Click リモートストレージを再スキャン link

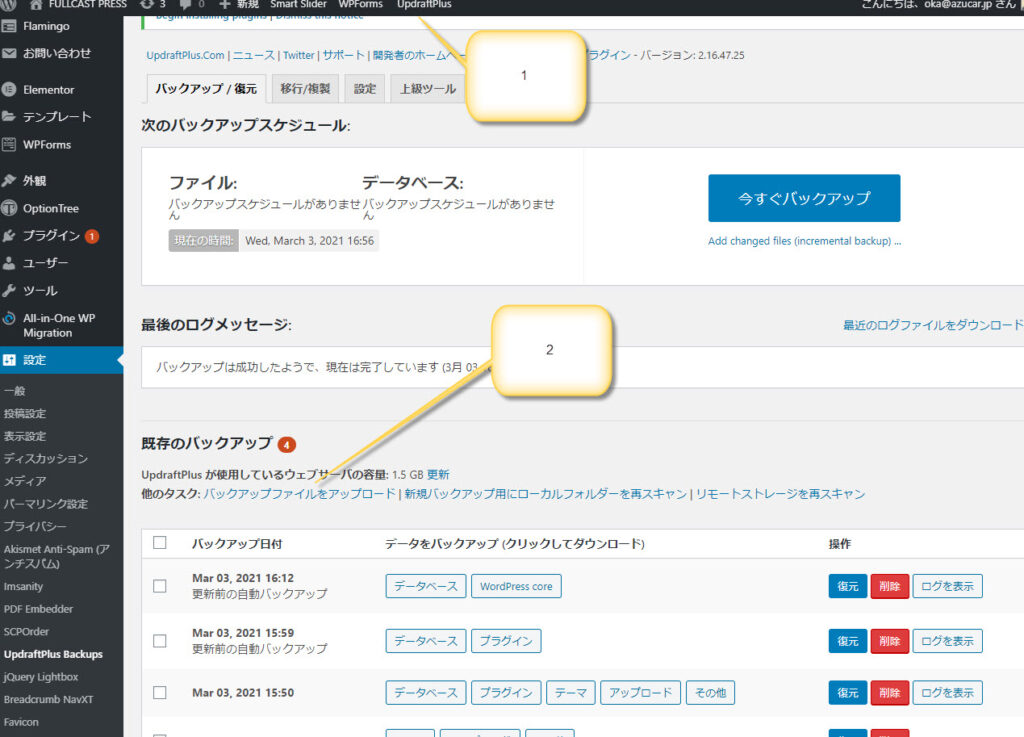click(x=780, y=494)
